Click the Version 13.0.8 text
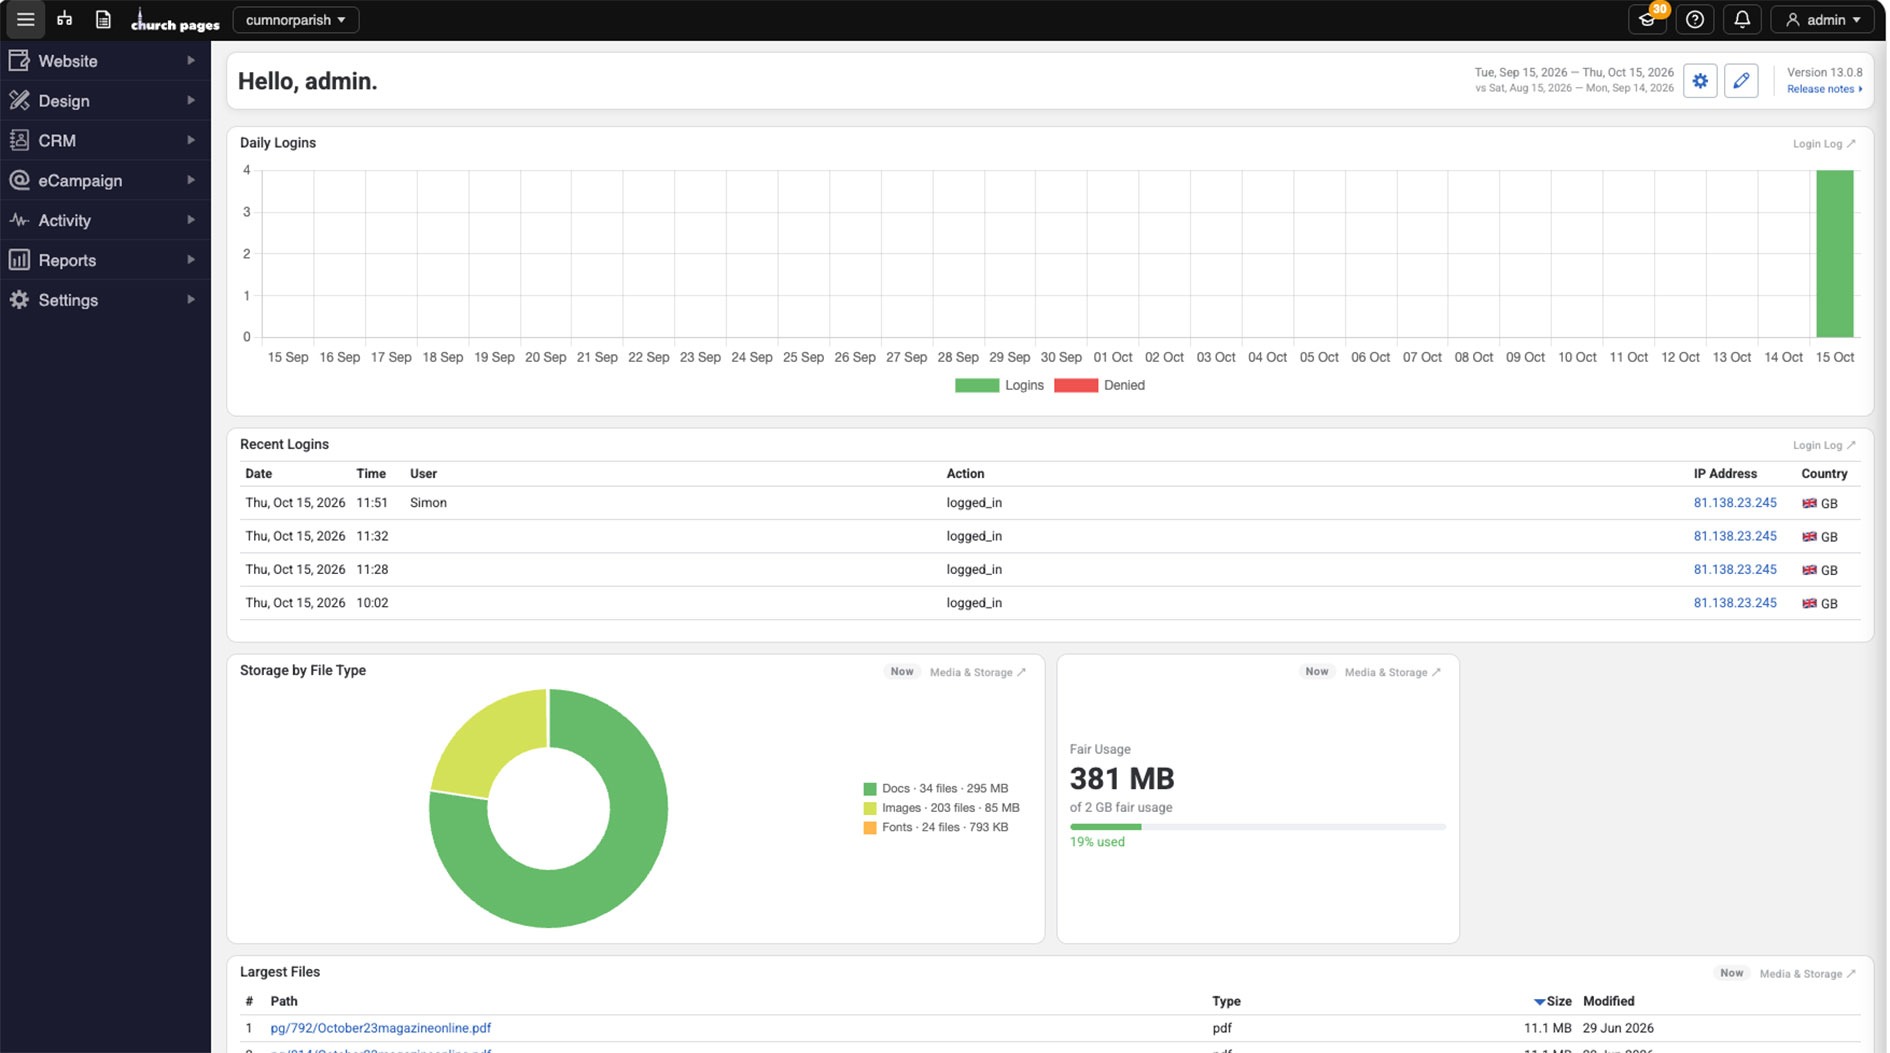 1825,72
